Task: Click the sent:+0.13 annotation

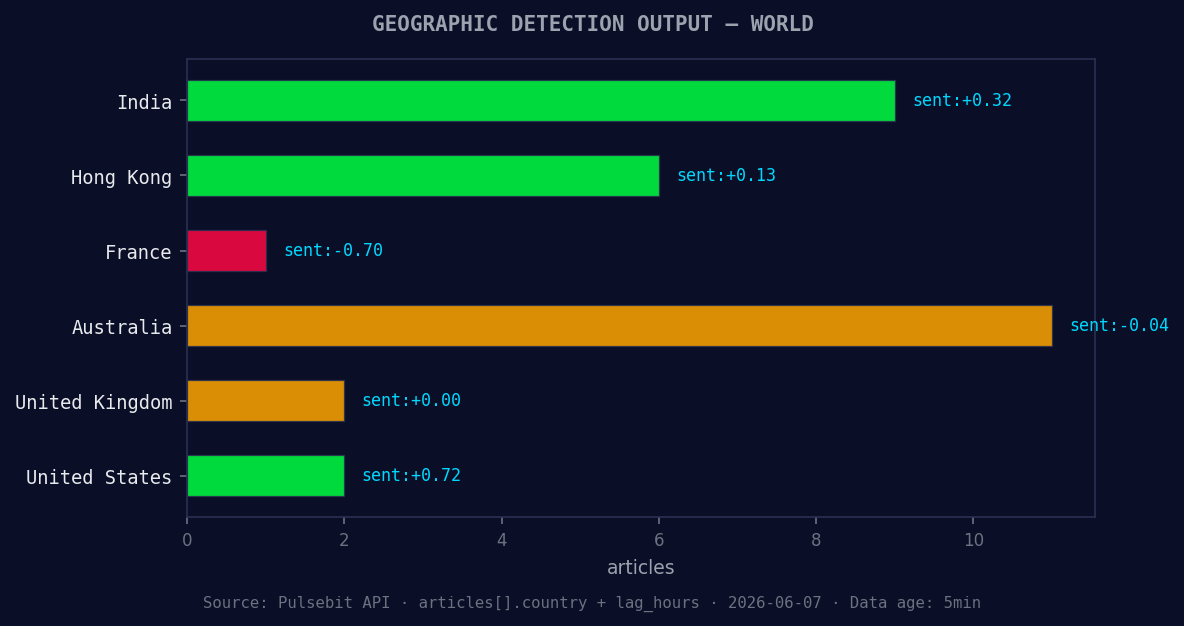Action: point(726,175)
